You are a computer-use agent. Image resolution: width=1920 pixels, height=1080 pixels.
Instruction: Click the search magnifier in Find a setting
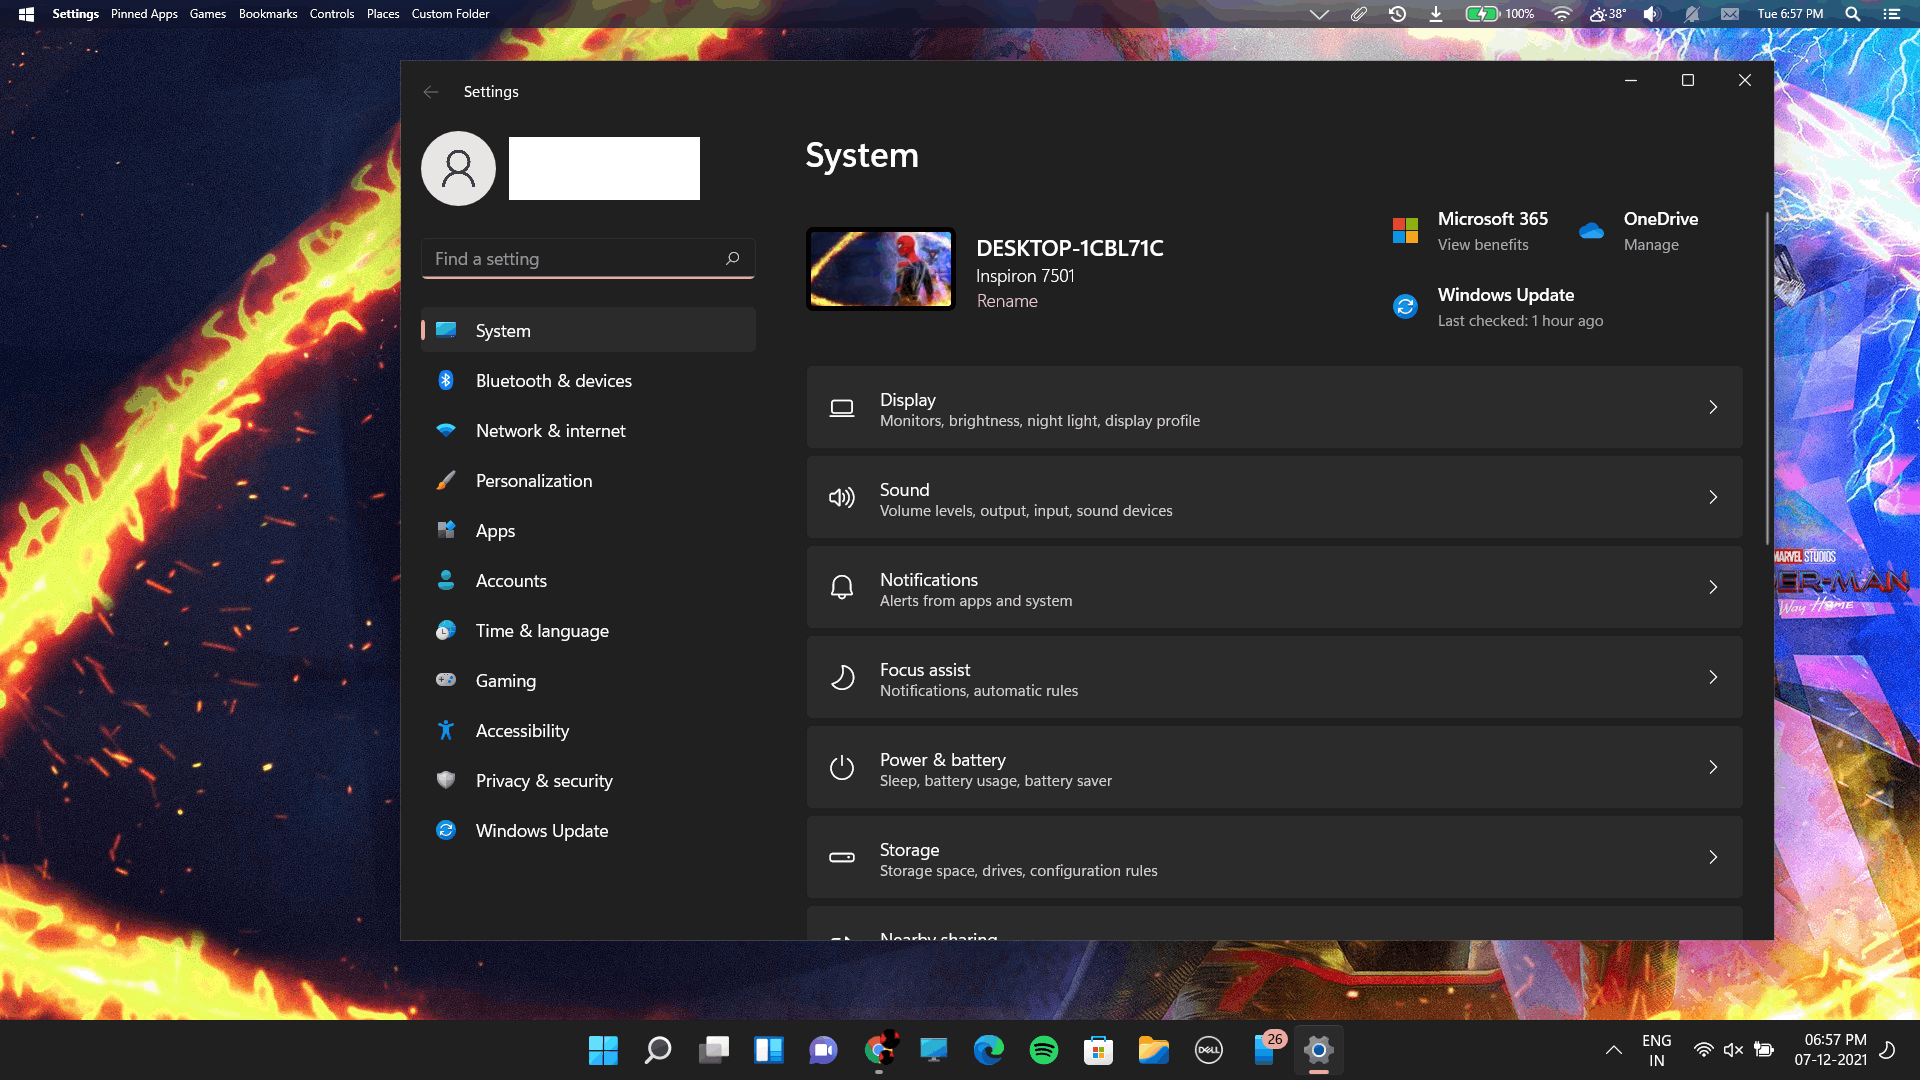click(x=732, y=258)
